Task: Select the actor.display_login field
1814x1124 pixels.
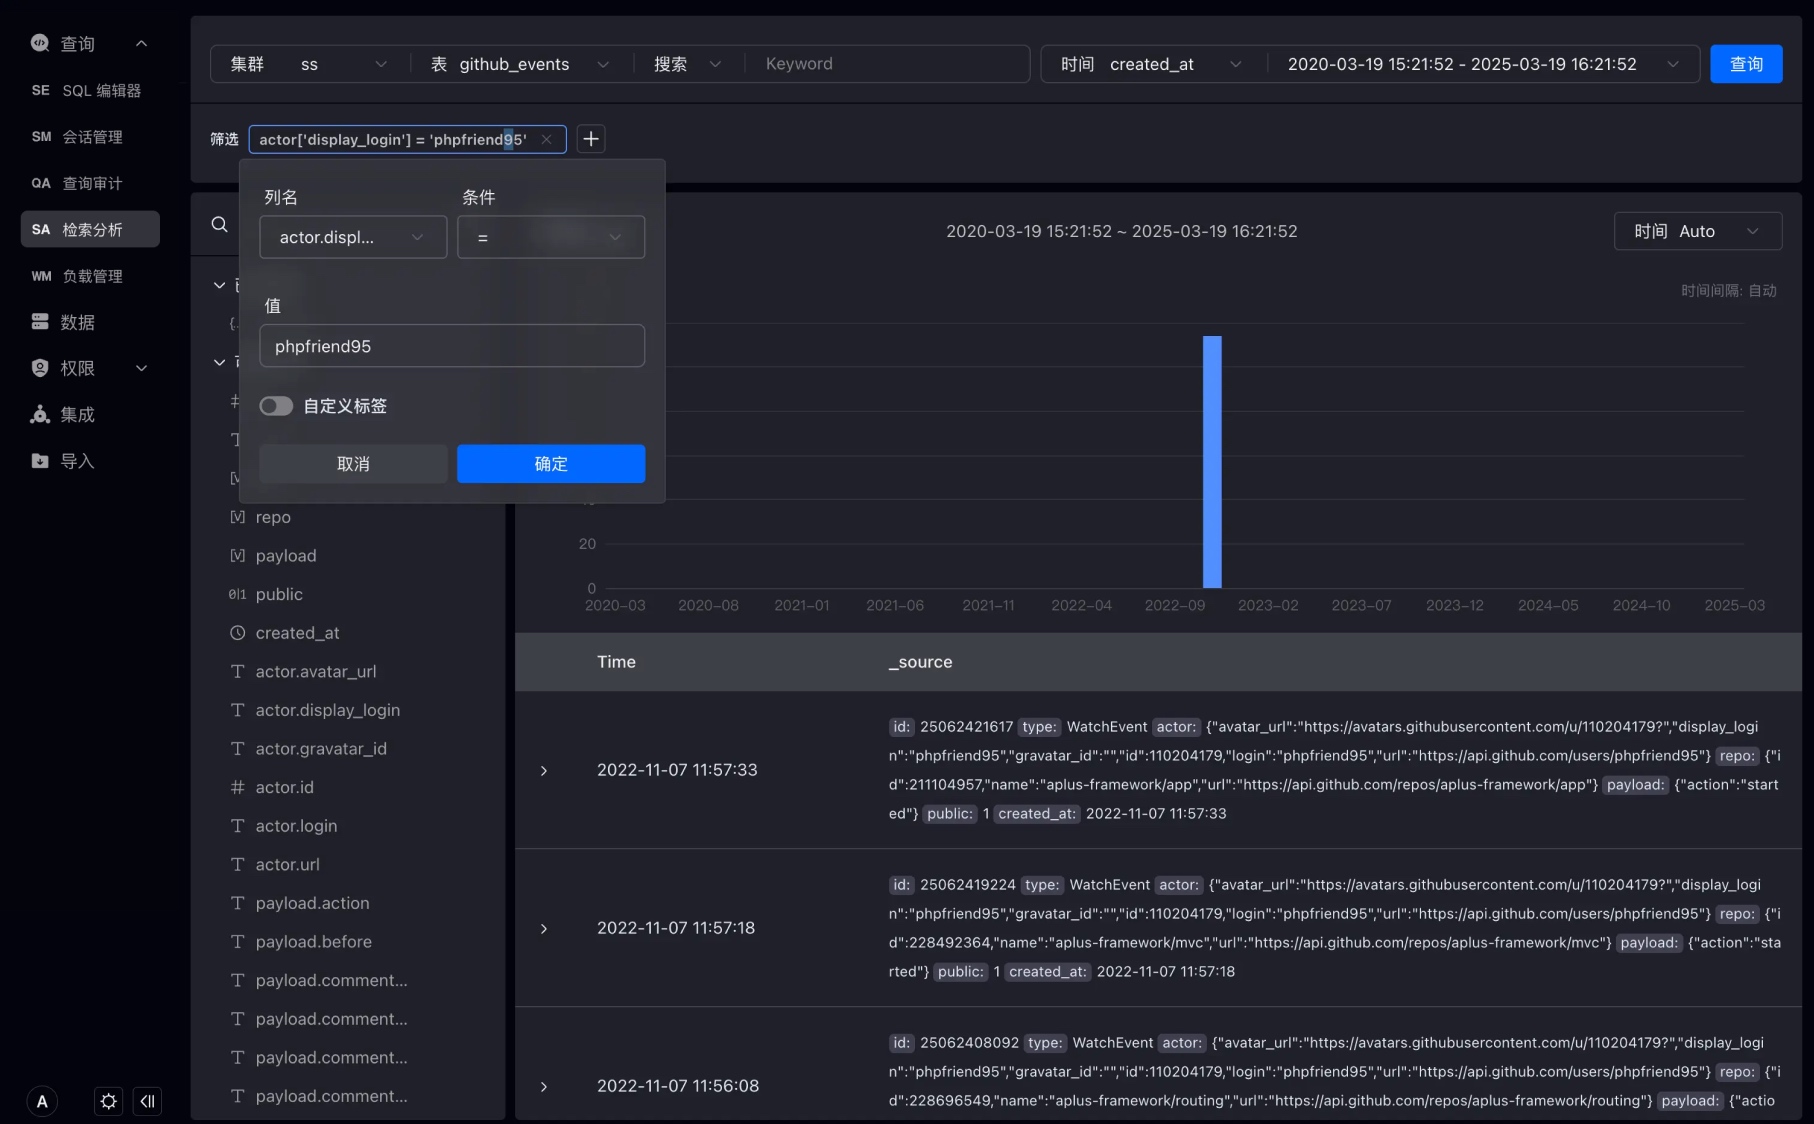Action: [x=328, y=710]
